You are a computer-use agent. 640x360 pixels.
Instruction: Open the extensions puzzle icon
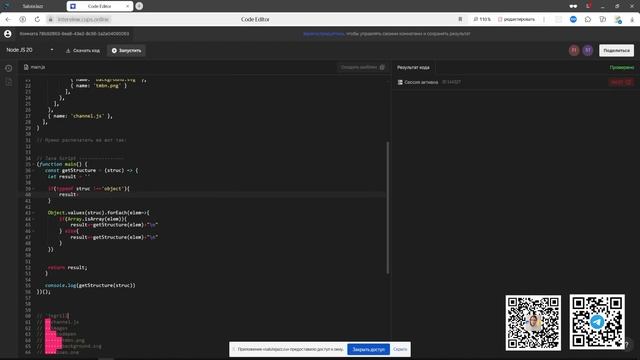pos(588,19)
